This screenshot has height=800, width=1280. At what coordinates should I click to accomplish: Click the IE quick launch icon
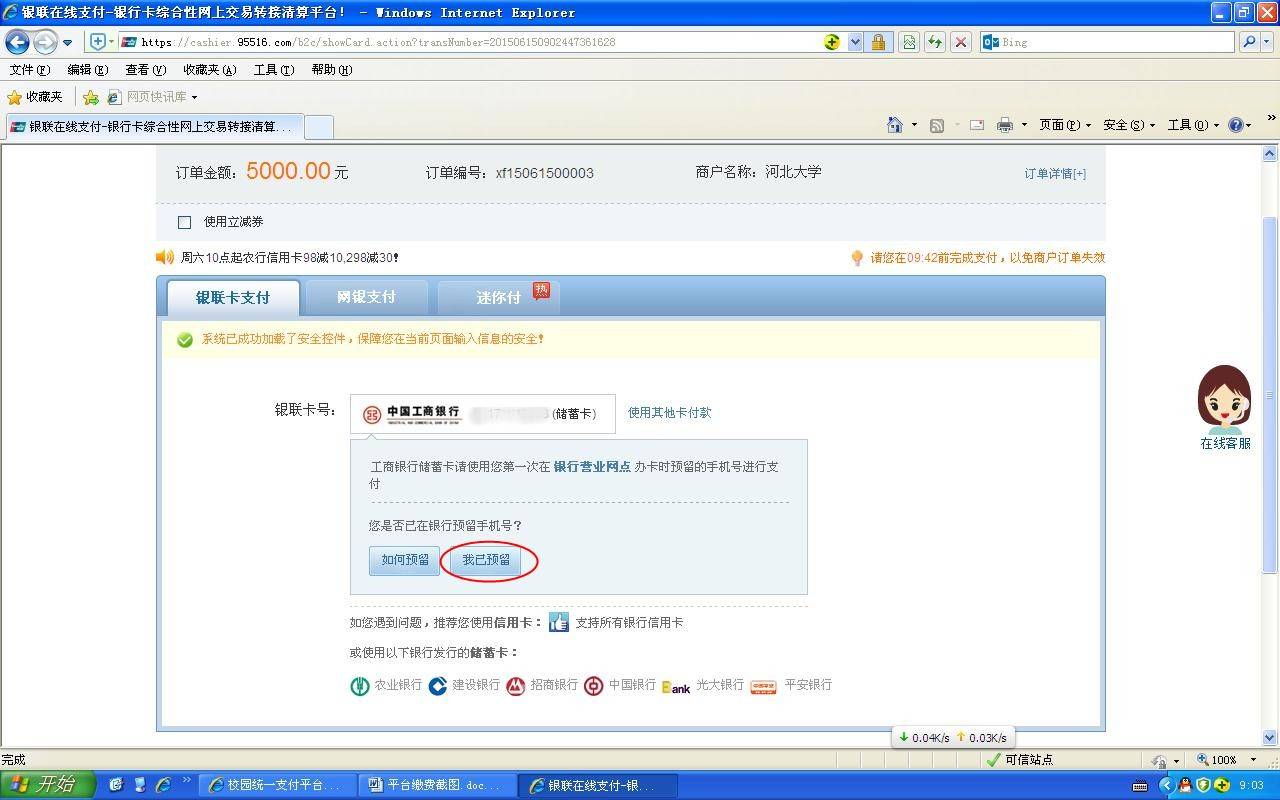tap(163, 785)
